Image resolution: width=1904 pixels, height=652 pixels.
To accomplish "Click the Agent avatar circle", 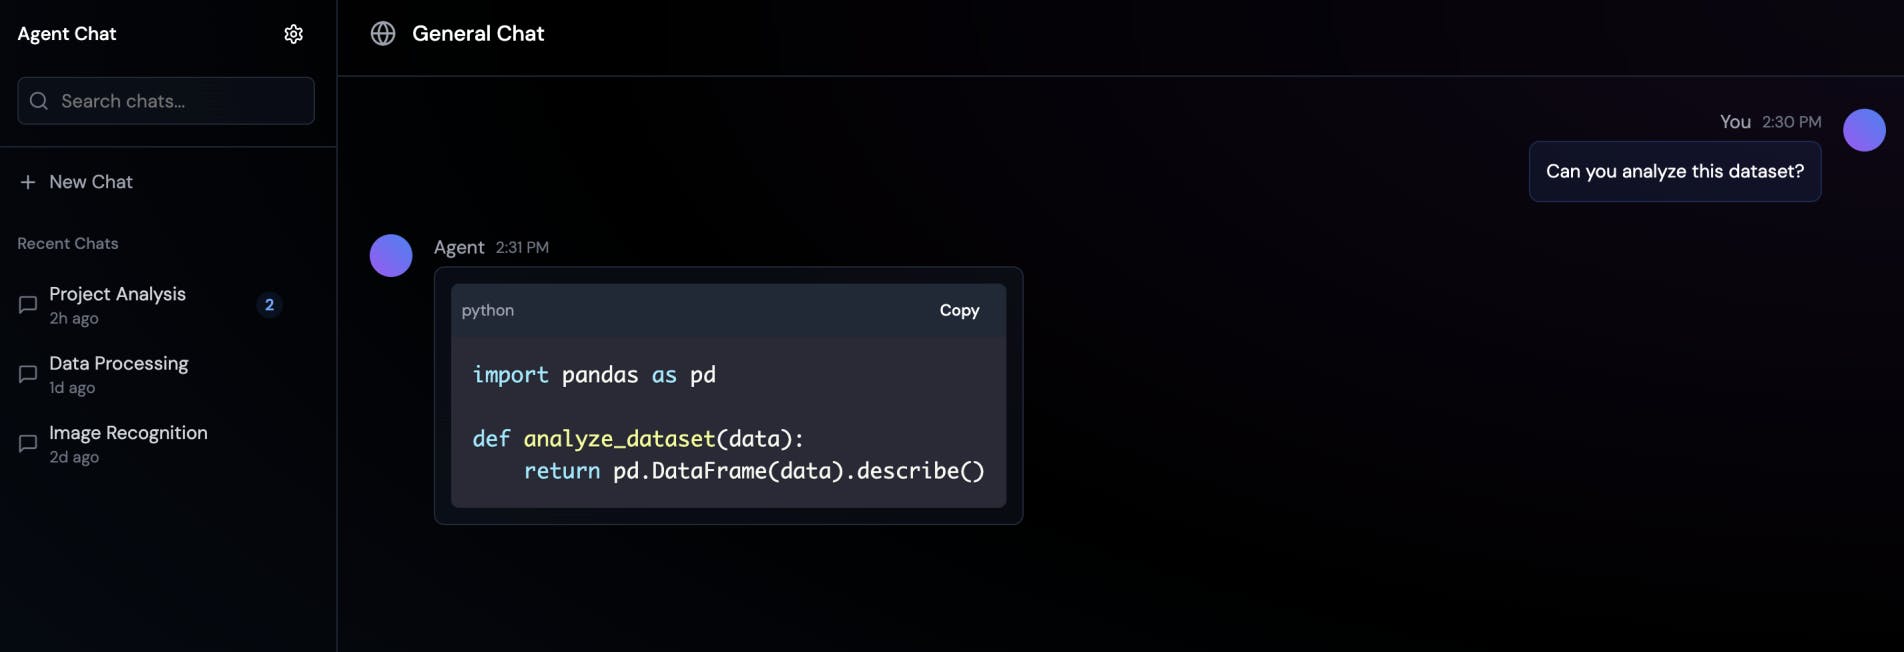I will (391, 256).
